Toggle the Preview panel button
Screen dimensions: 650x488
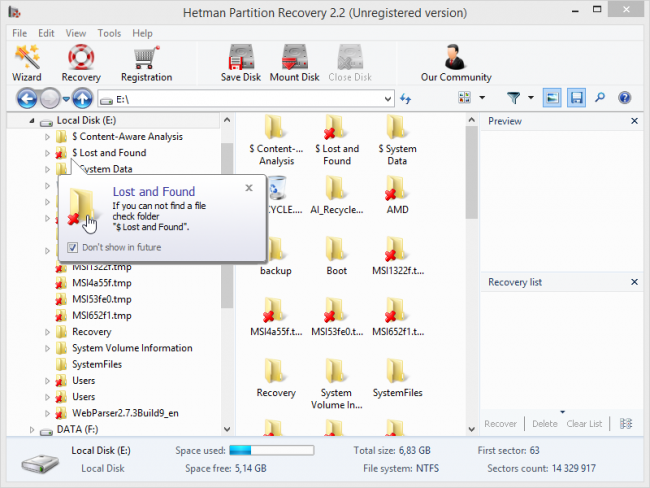[552, 98]
